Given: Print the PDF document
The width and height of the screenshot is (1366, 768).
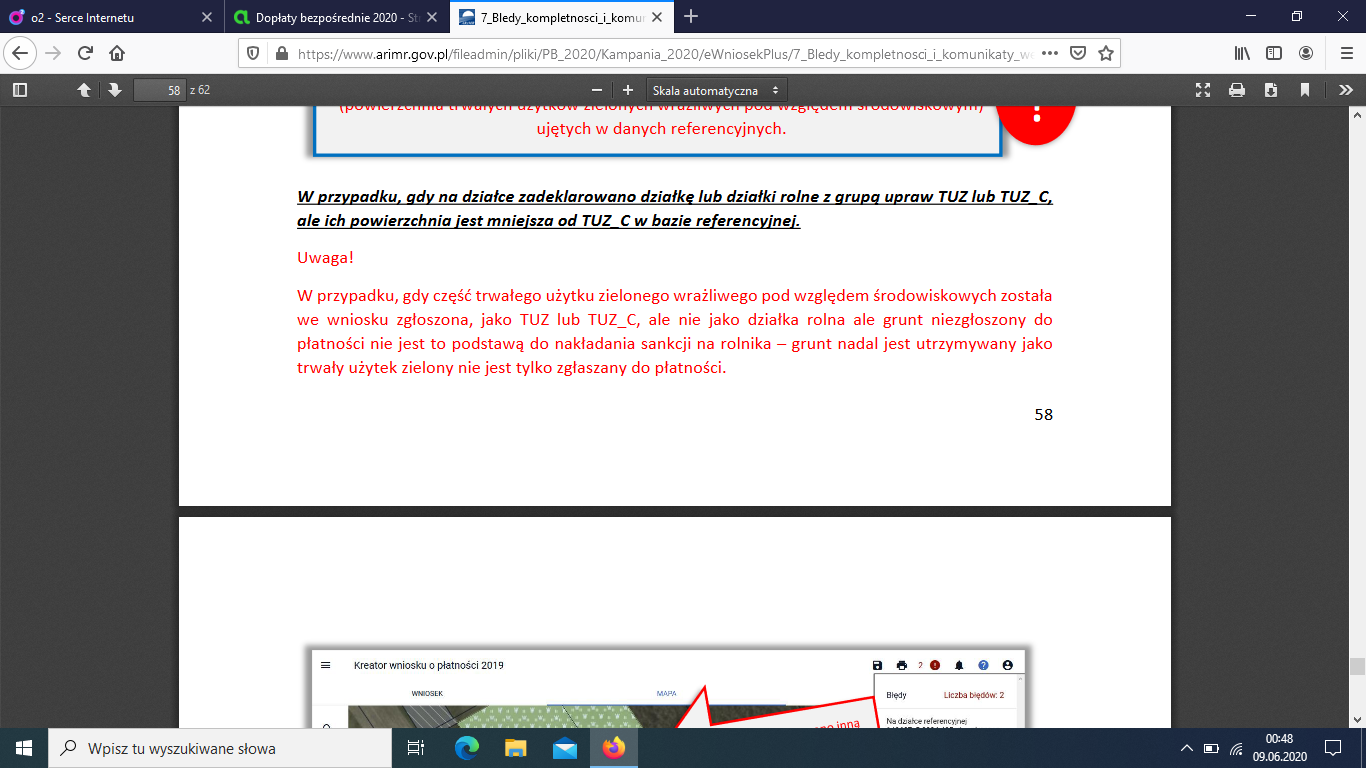Looking at the screenshot, I should click(x=1237, y=90).
